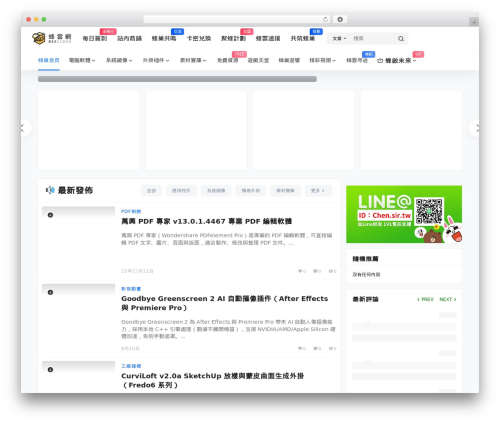Select the 蜂巢首頁 home tab
Viewport: 500px width, 423px height.
pos(49,60)
